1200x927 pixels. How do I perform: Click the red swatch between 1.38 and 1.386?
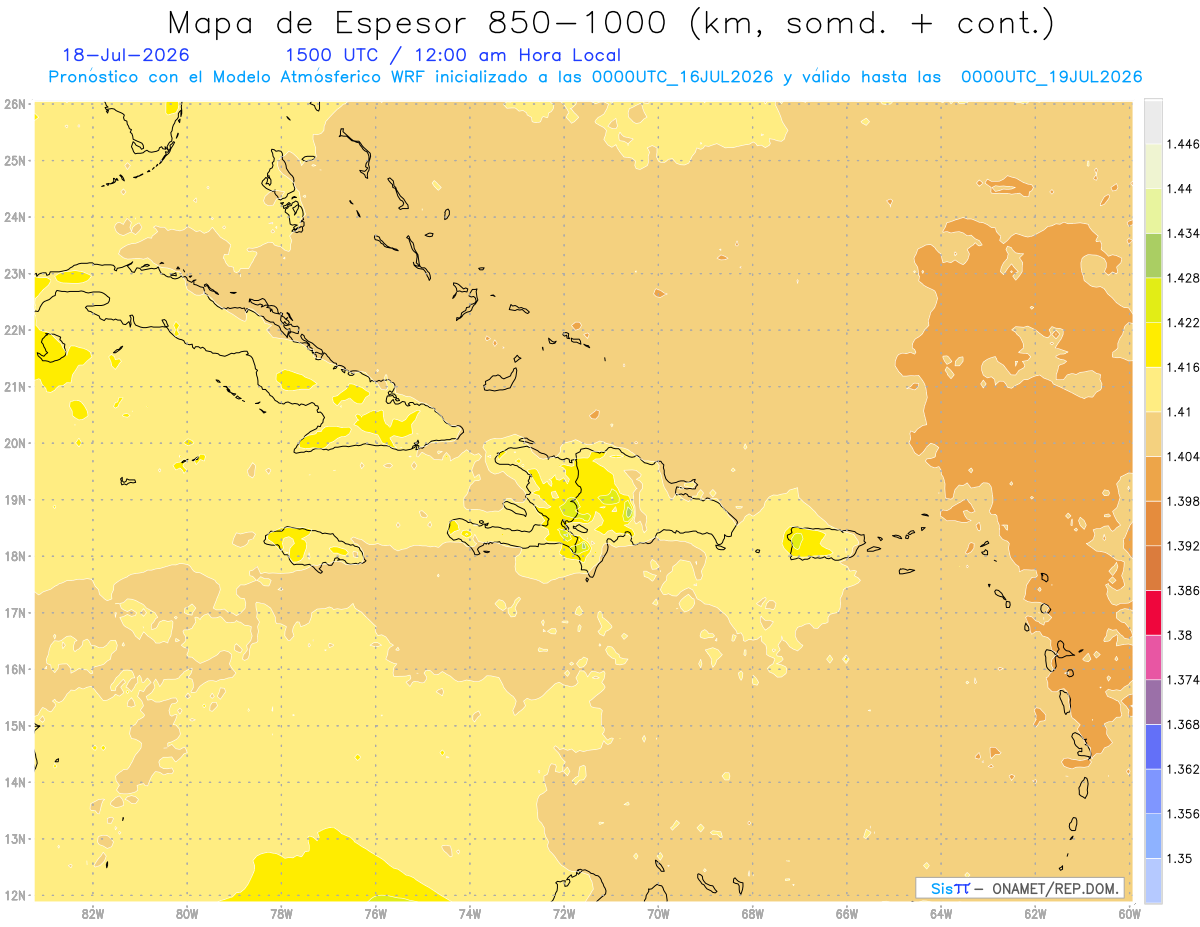(x=1154, y=612)
